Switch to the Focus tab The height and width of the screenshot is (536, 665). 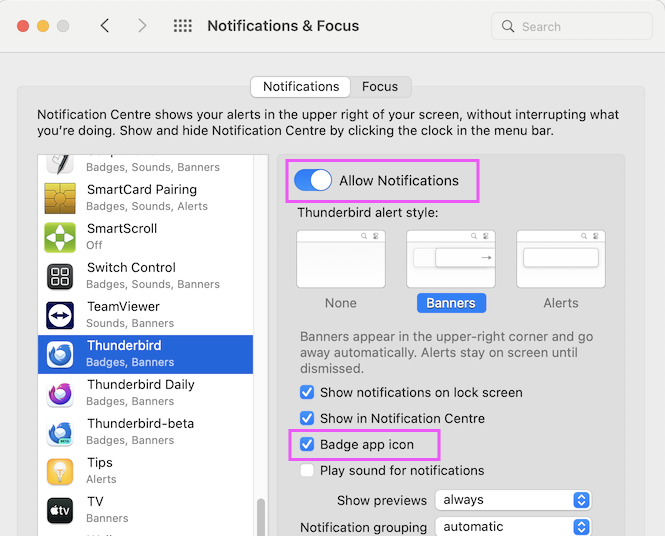[380, 87]
